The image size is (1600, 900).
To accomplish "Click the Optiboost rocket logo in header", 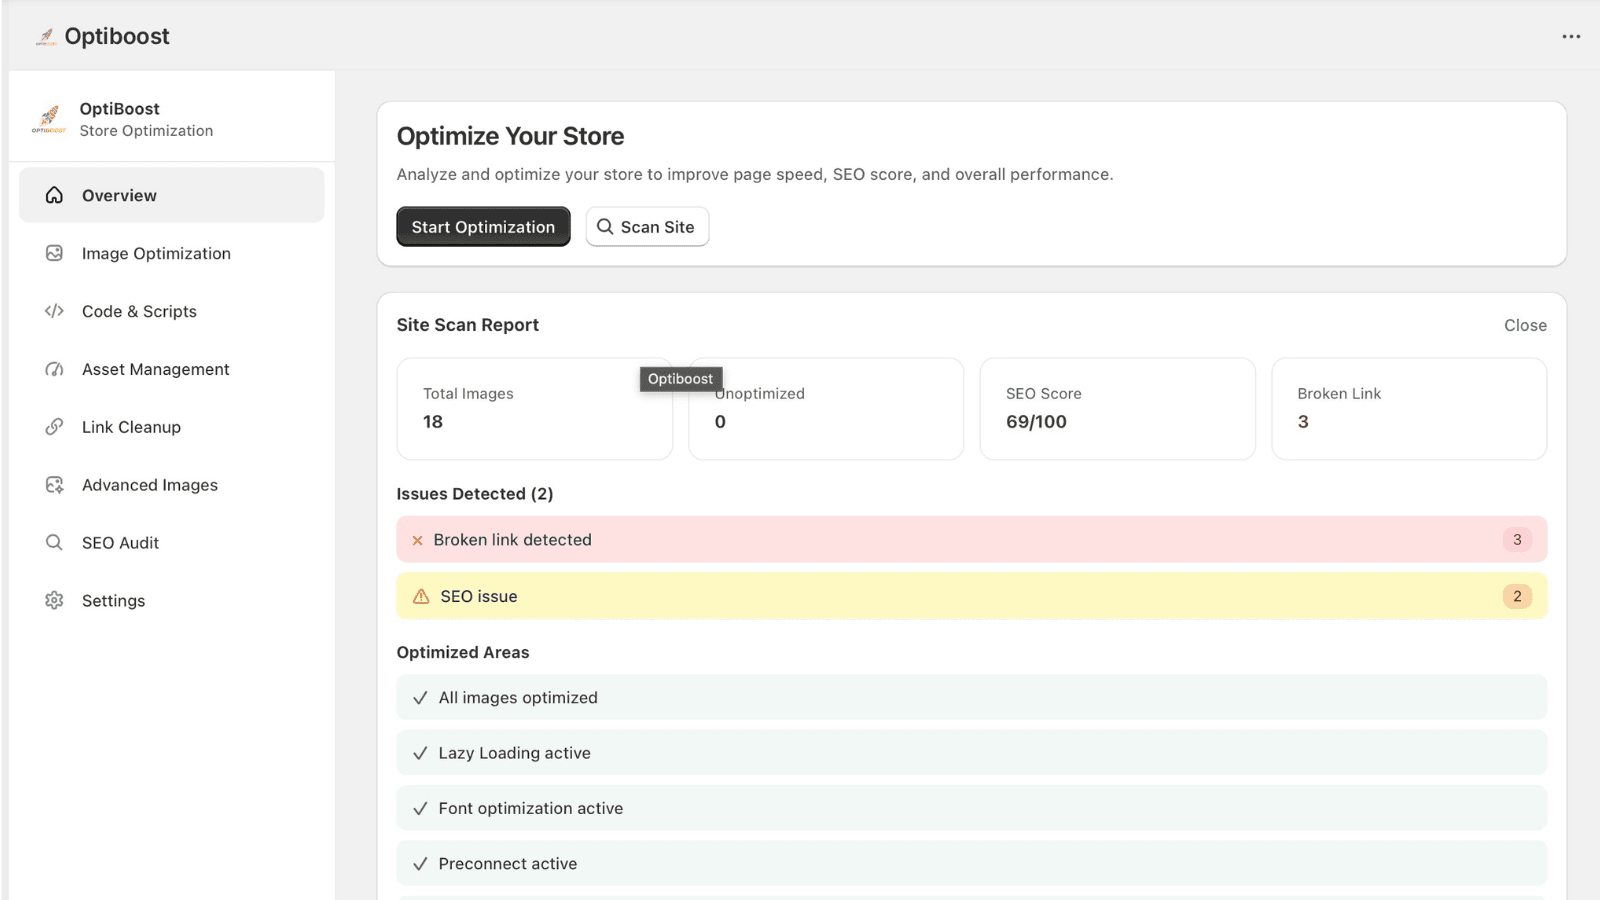I will pos(46,37).
